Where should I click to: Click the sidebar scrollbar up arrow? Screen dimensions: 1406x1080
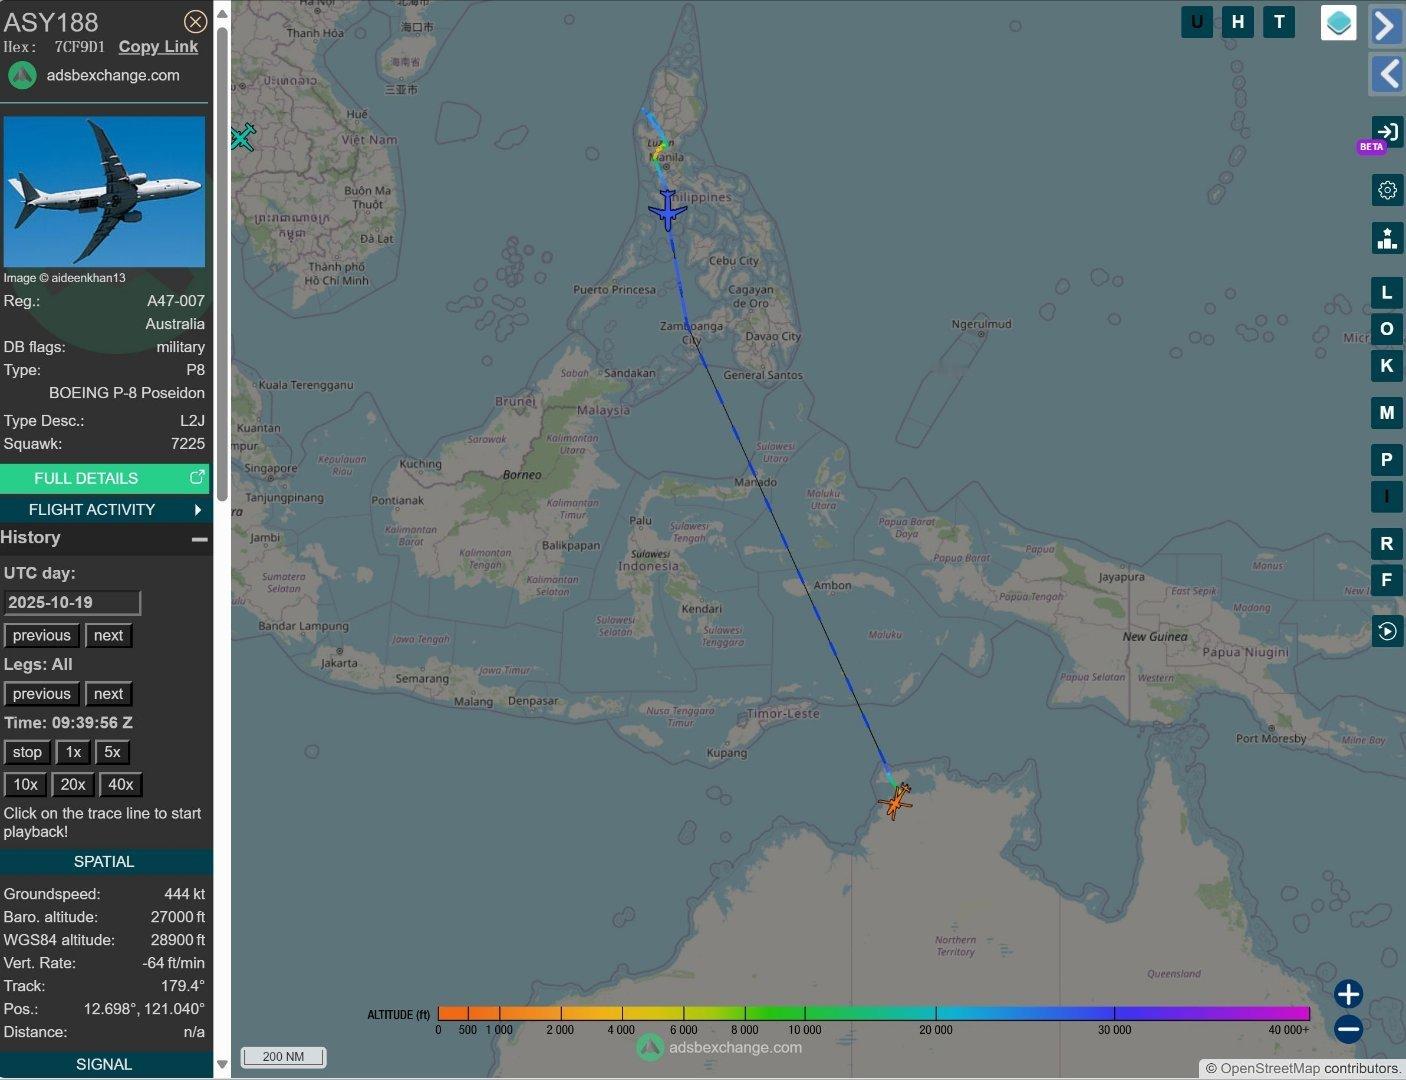[x=222, y=12]
